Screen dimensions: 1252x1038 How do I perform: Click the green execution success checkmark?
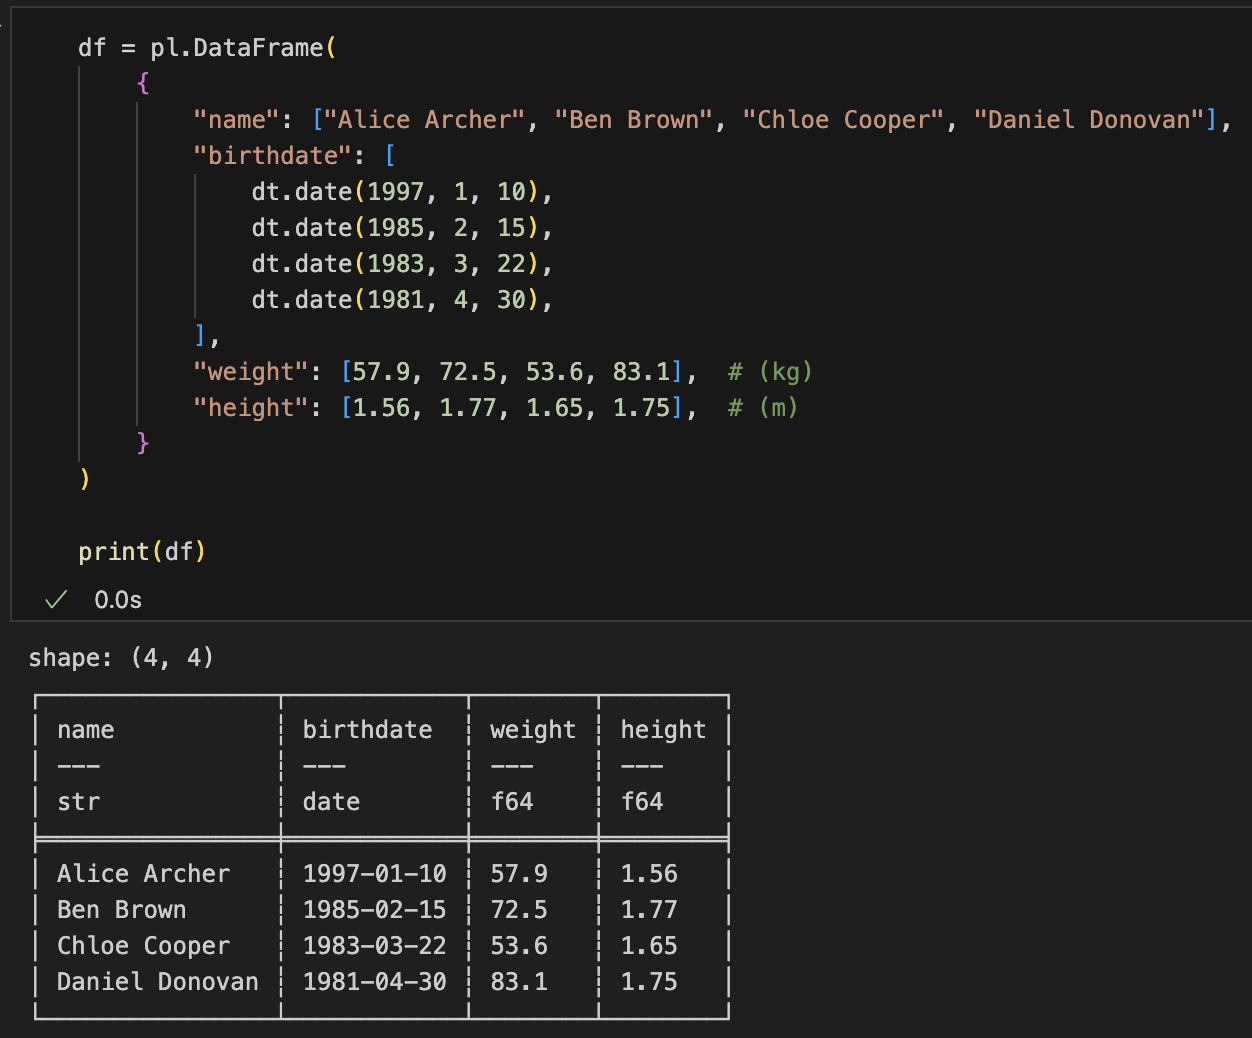[56, 599]
